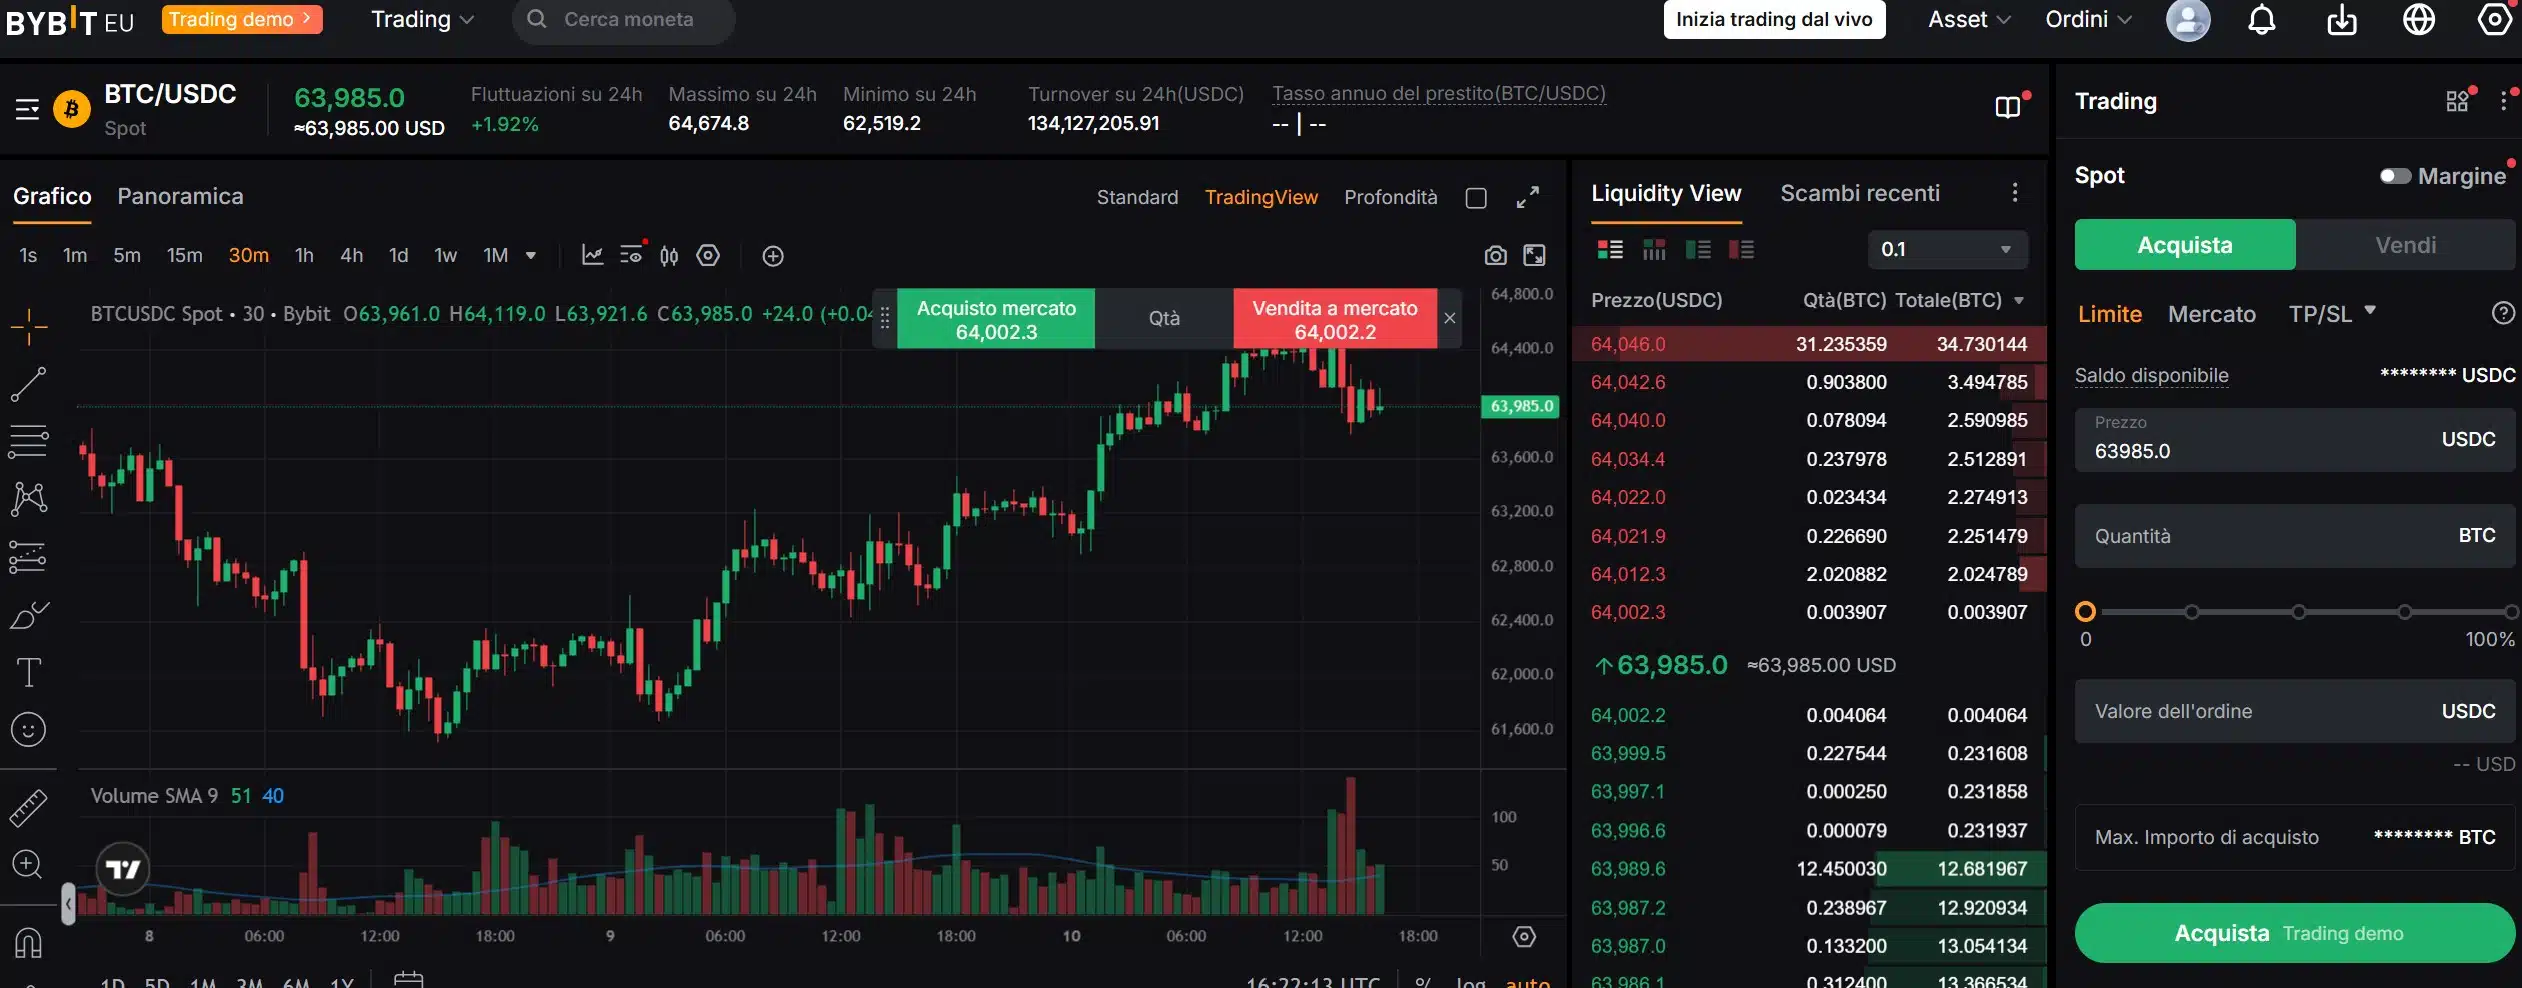This screenshot has height=988, width=2522.
Task: Select the Fibonacci retracement tool
Action: (28, 441)
